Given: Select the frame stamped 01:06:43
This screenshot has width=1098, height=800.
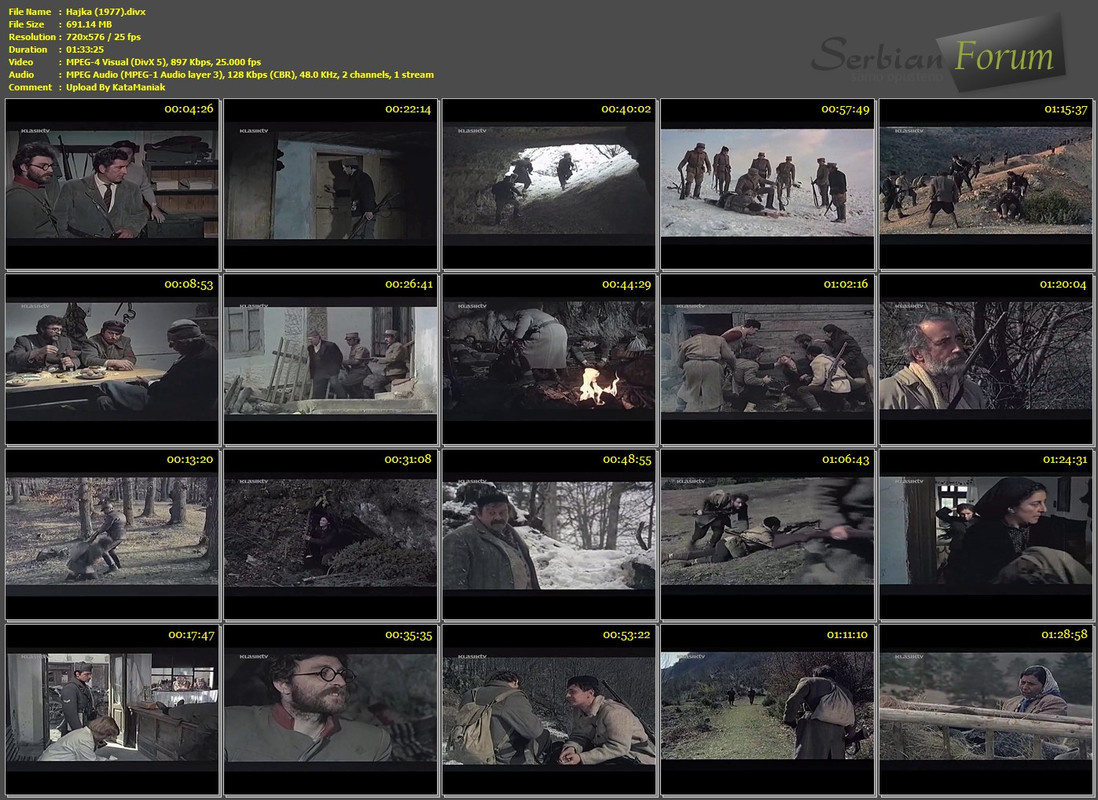Looking at the screenshot, I should pyautogui.click(x=767, y=535).
